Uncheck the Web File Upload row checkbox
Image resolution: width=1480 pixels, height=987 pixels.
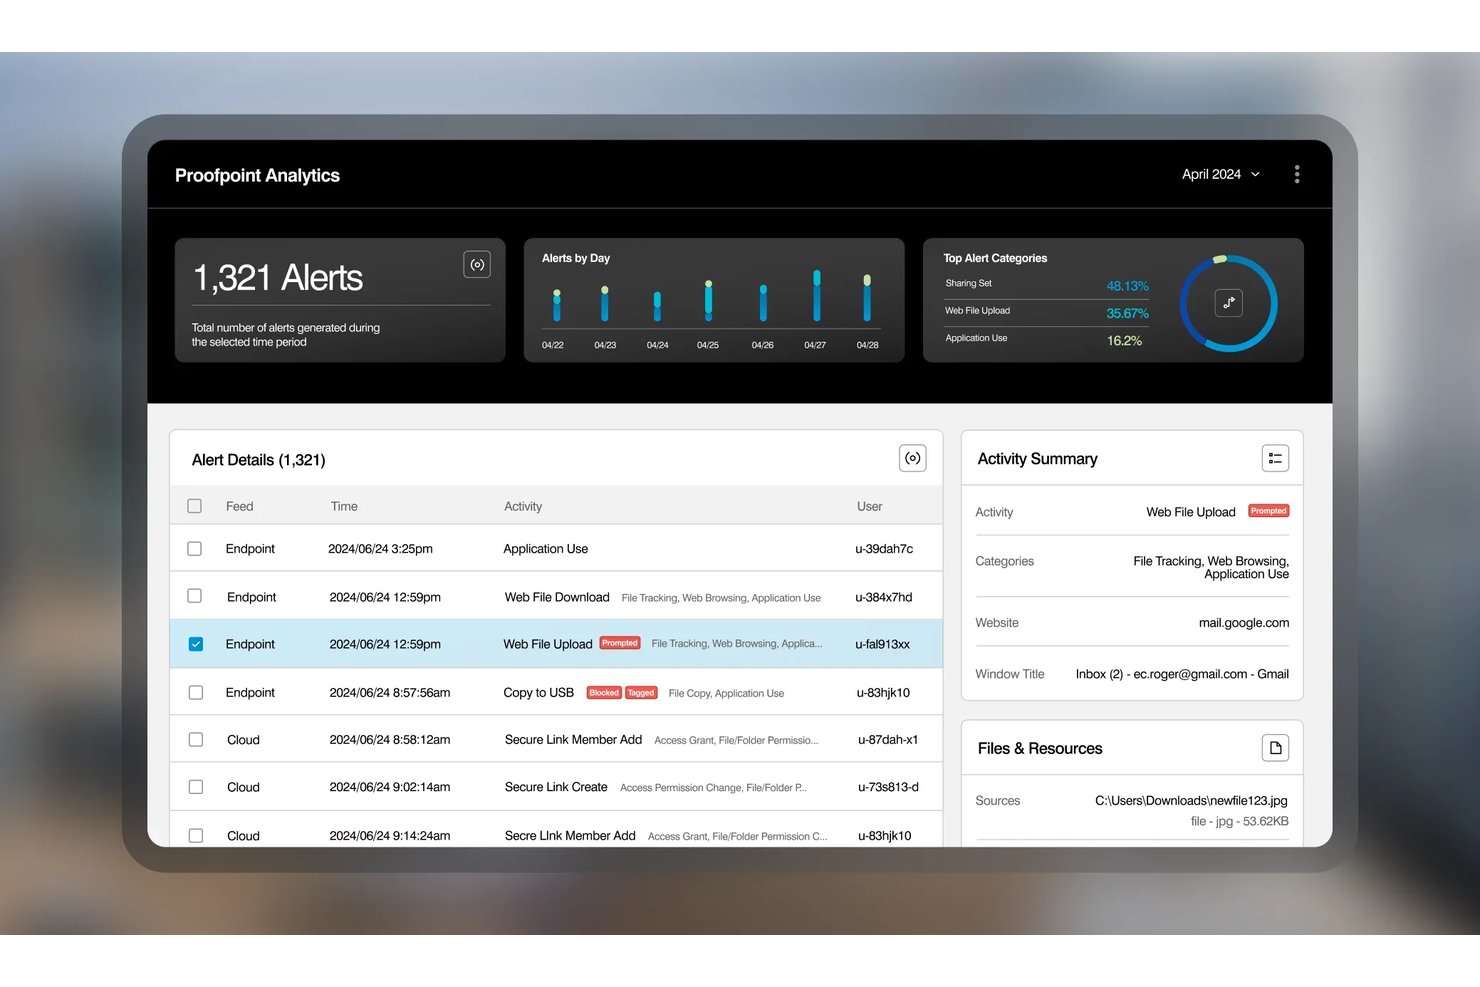tap(196, 644)
